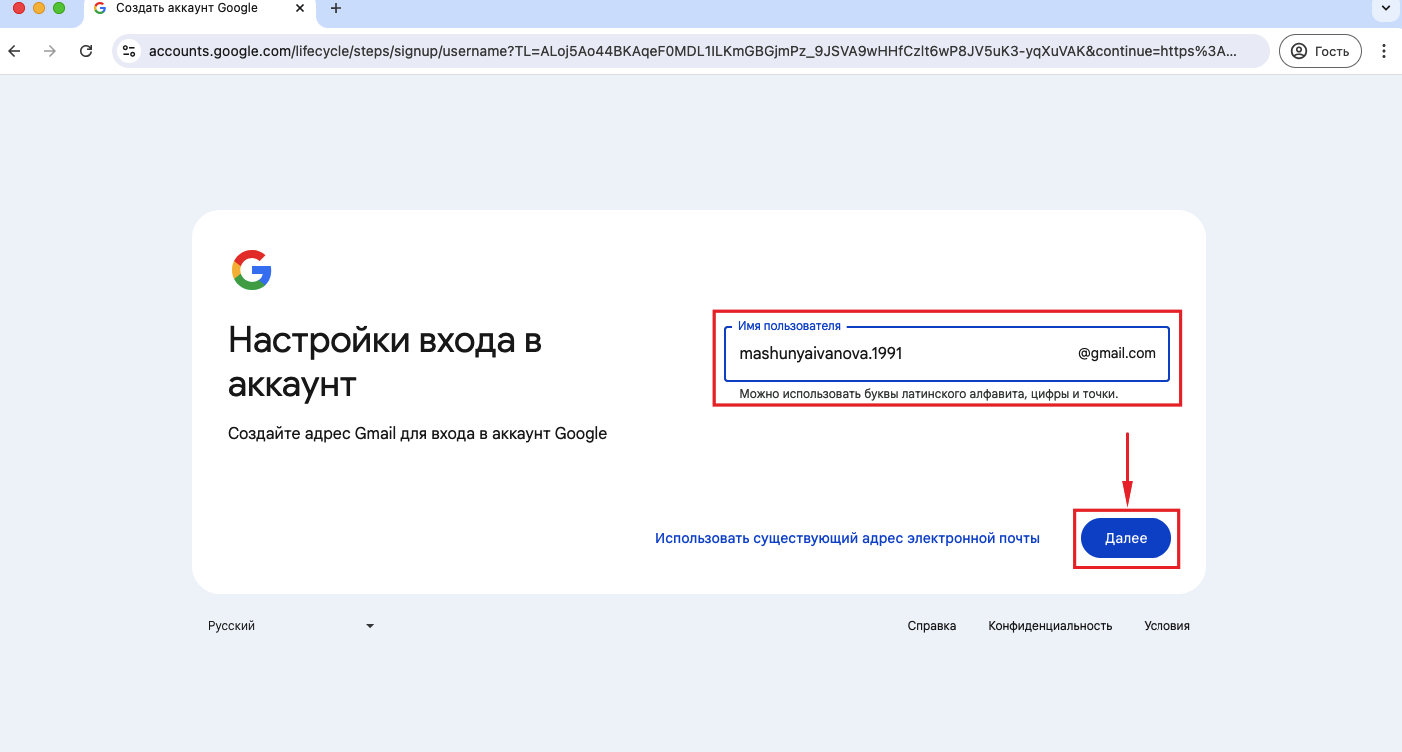Click the @gmail.com suffix text

(x=1117, y=353)
